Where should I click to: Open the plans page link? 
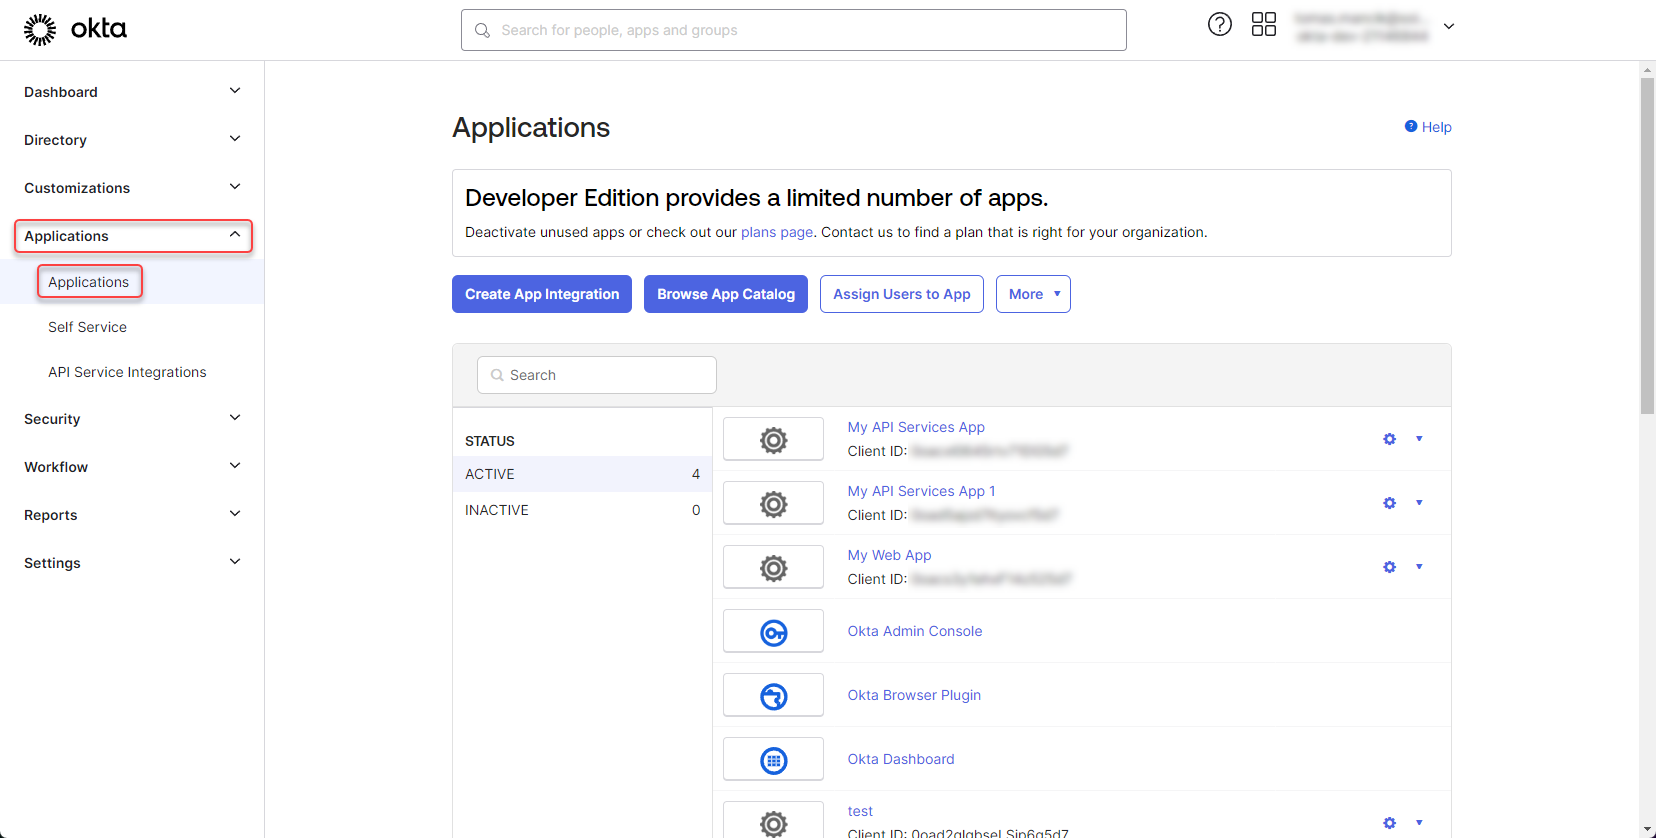[776, 232]
